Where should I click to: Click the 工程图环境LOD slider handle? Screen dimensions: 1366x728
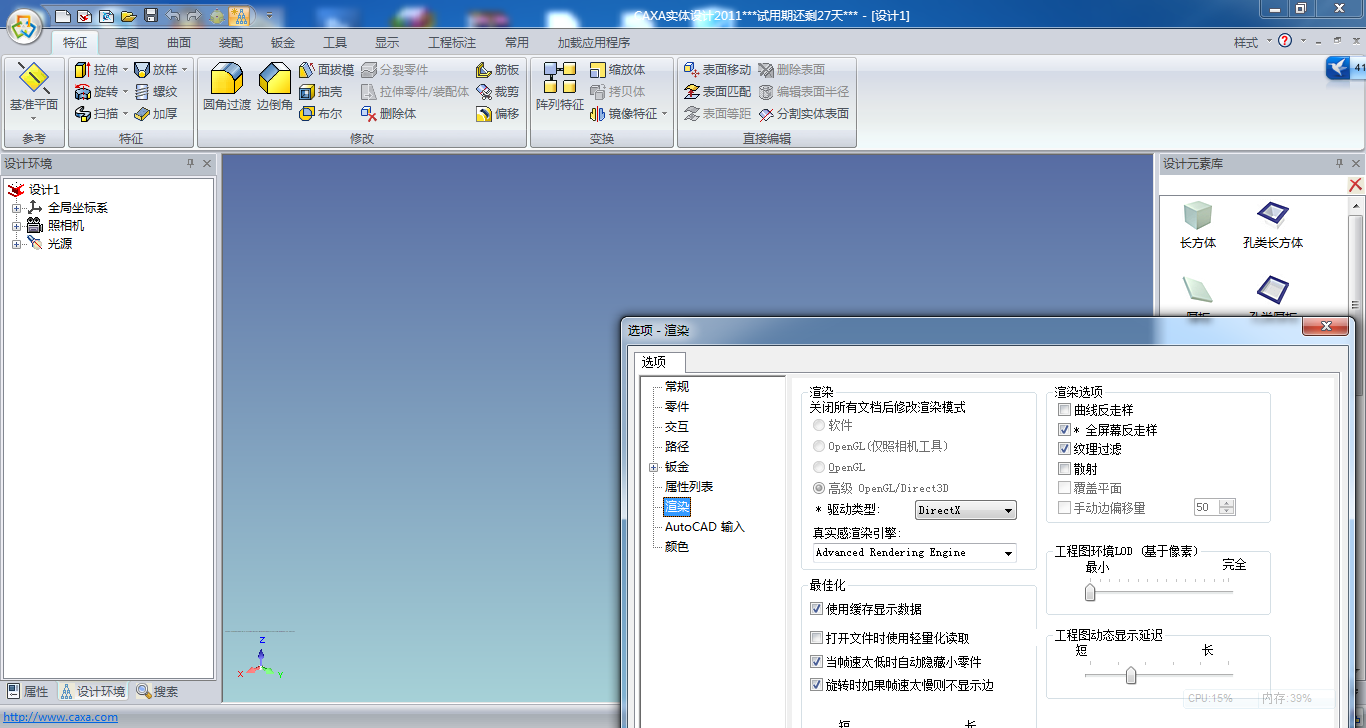click(x=1090, y=592)
